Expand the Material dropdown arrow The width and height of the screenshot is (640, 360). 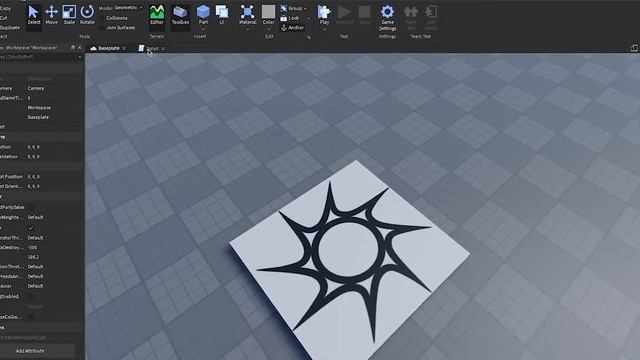coord(247,29)
